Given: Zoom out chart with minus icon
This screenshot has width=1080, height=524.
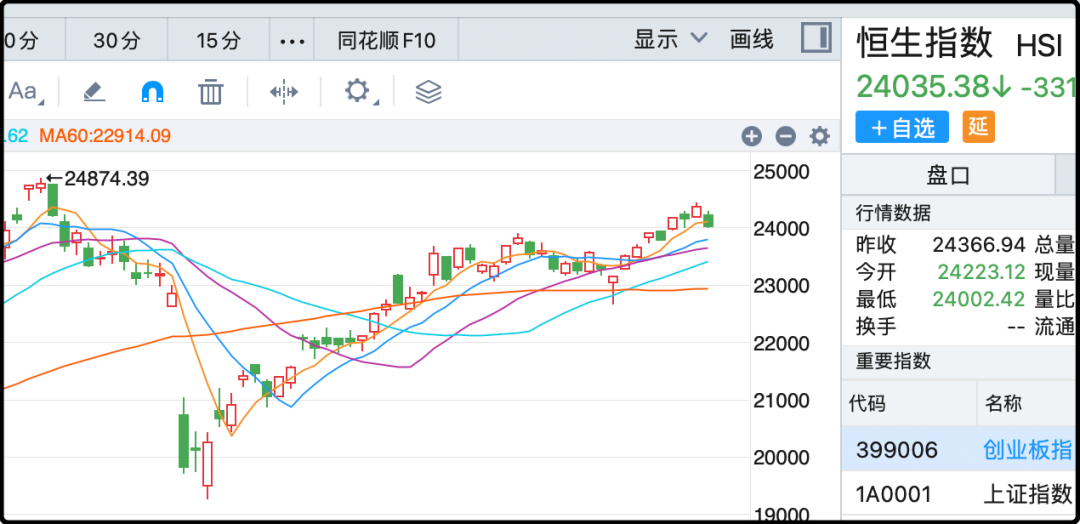Looking at the screenshot, I should (786, 137).
